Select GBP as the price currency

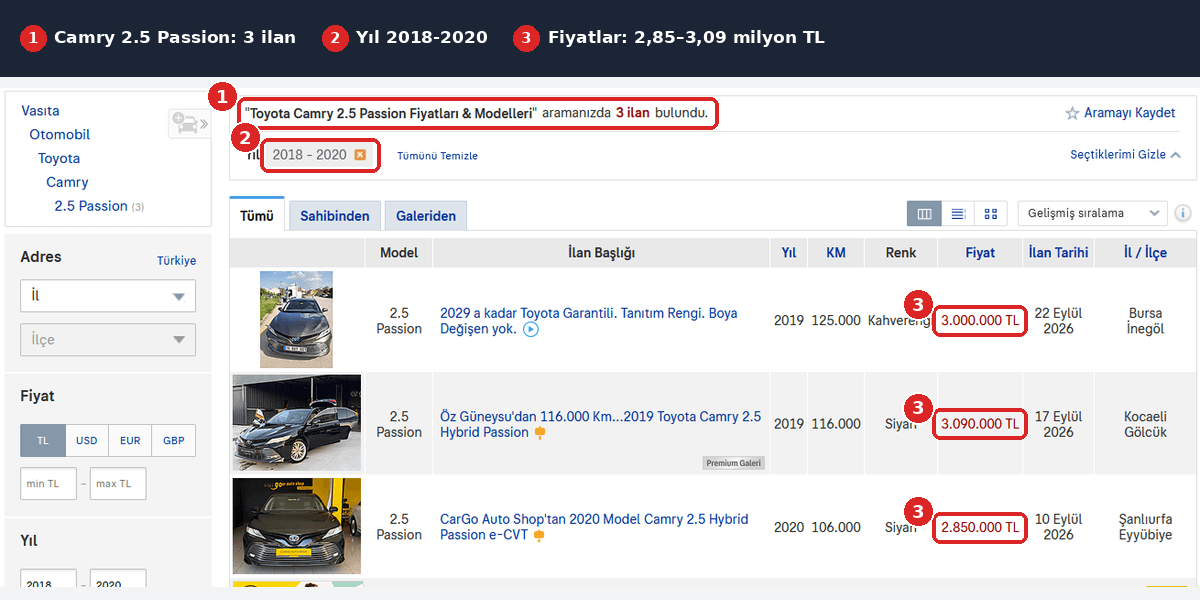(x=174, y=441)
